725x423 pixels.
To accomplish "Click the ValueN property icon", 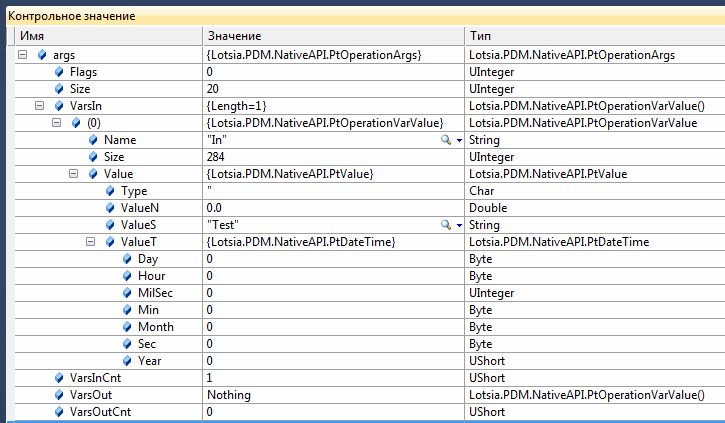I will click(x=110, y=208).
